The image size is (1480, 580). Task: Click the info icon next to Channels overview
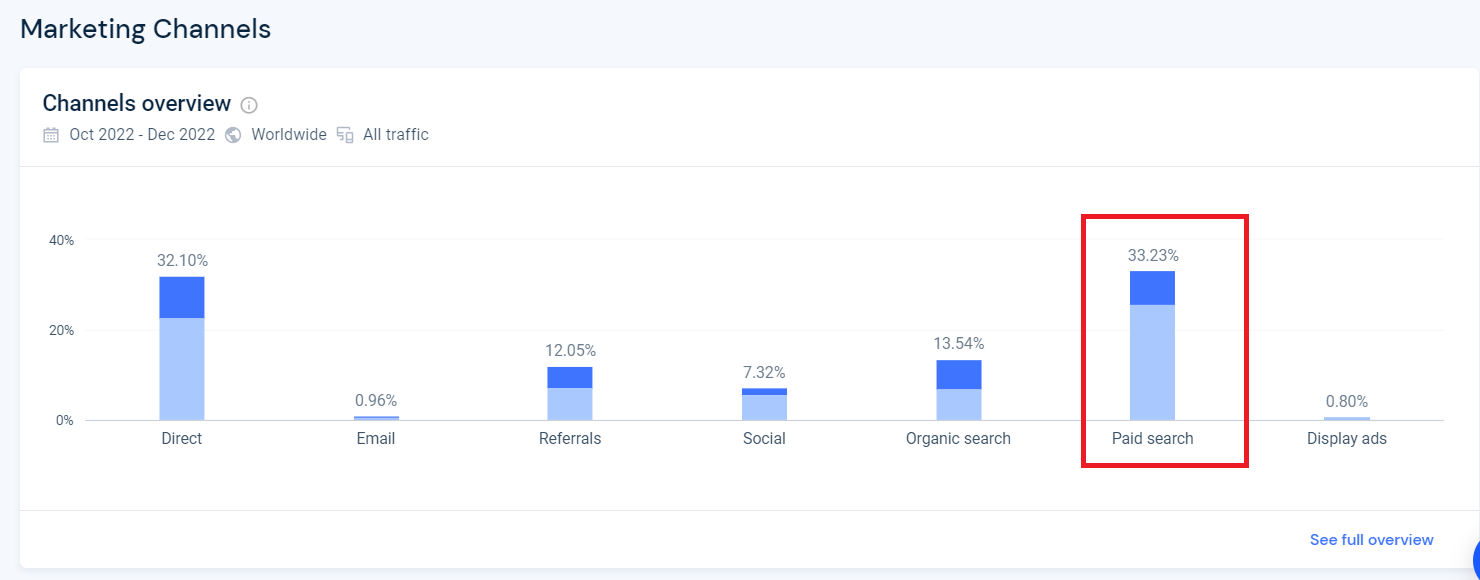coord(250,105)
